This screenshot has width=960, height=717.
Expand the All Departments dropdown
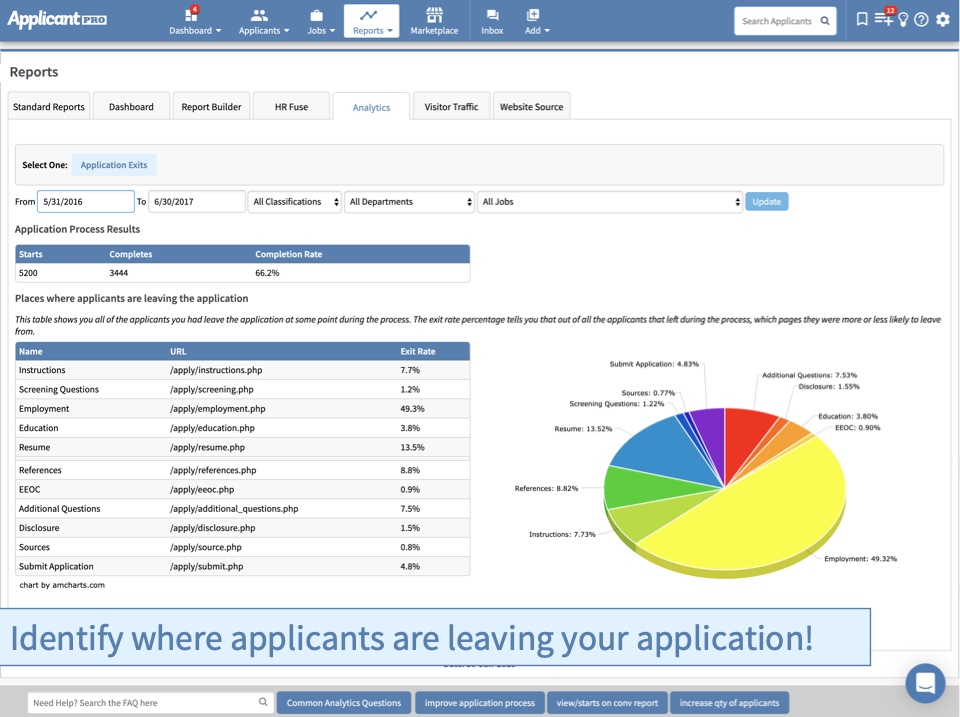click(409, 201)
